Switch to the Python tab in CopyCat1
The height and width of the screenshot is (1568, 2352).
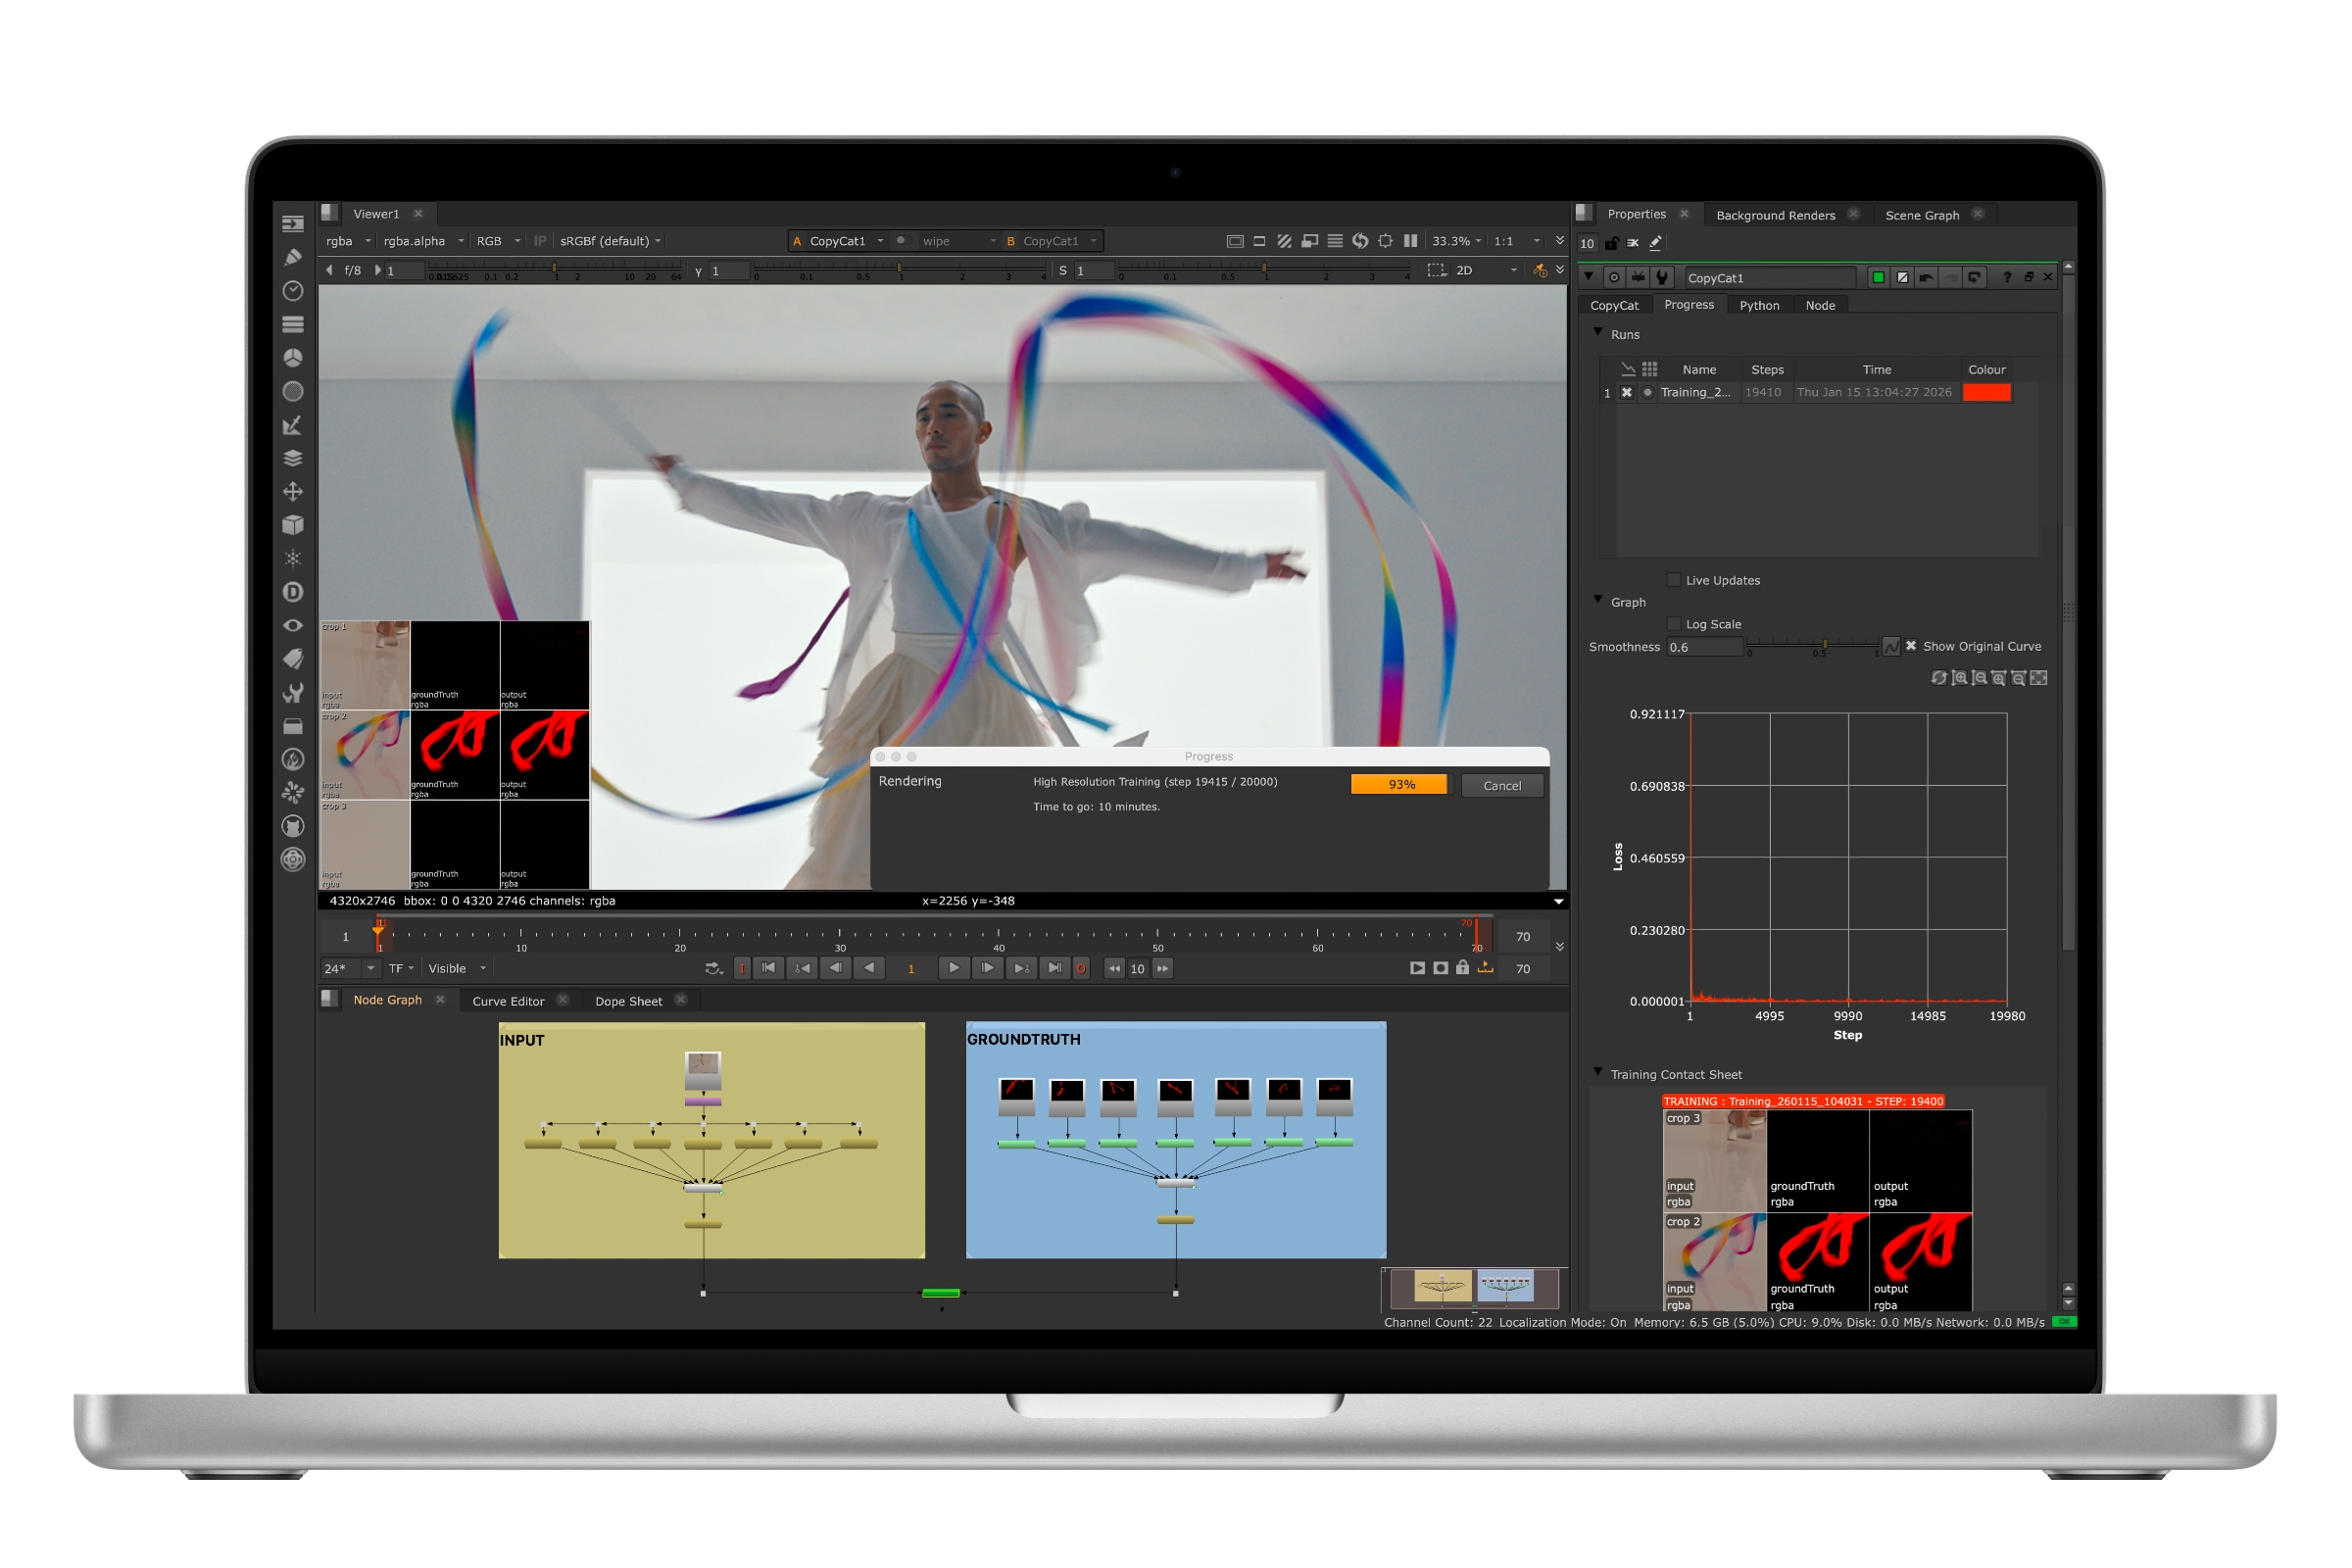(1760, 305)
